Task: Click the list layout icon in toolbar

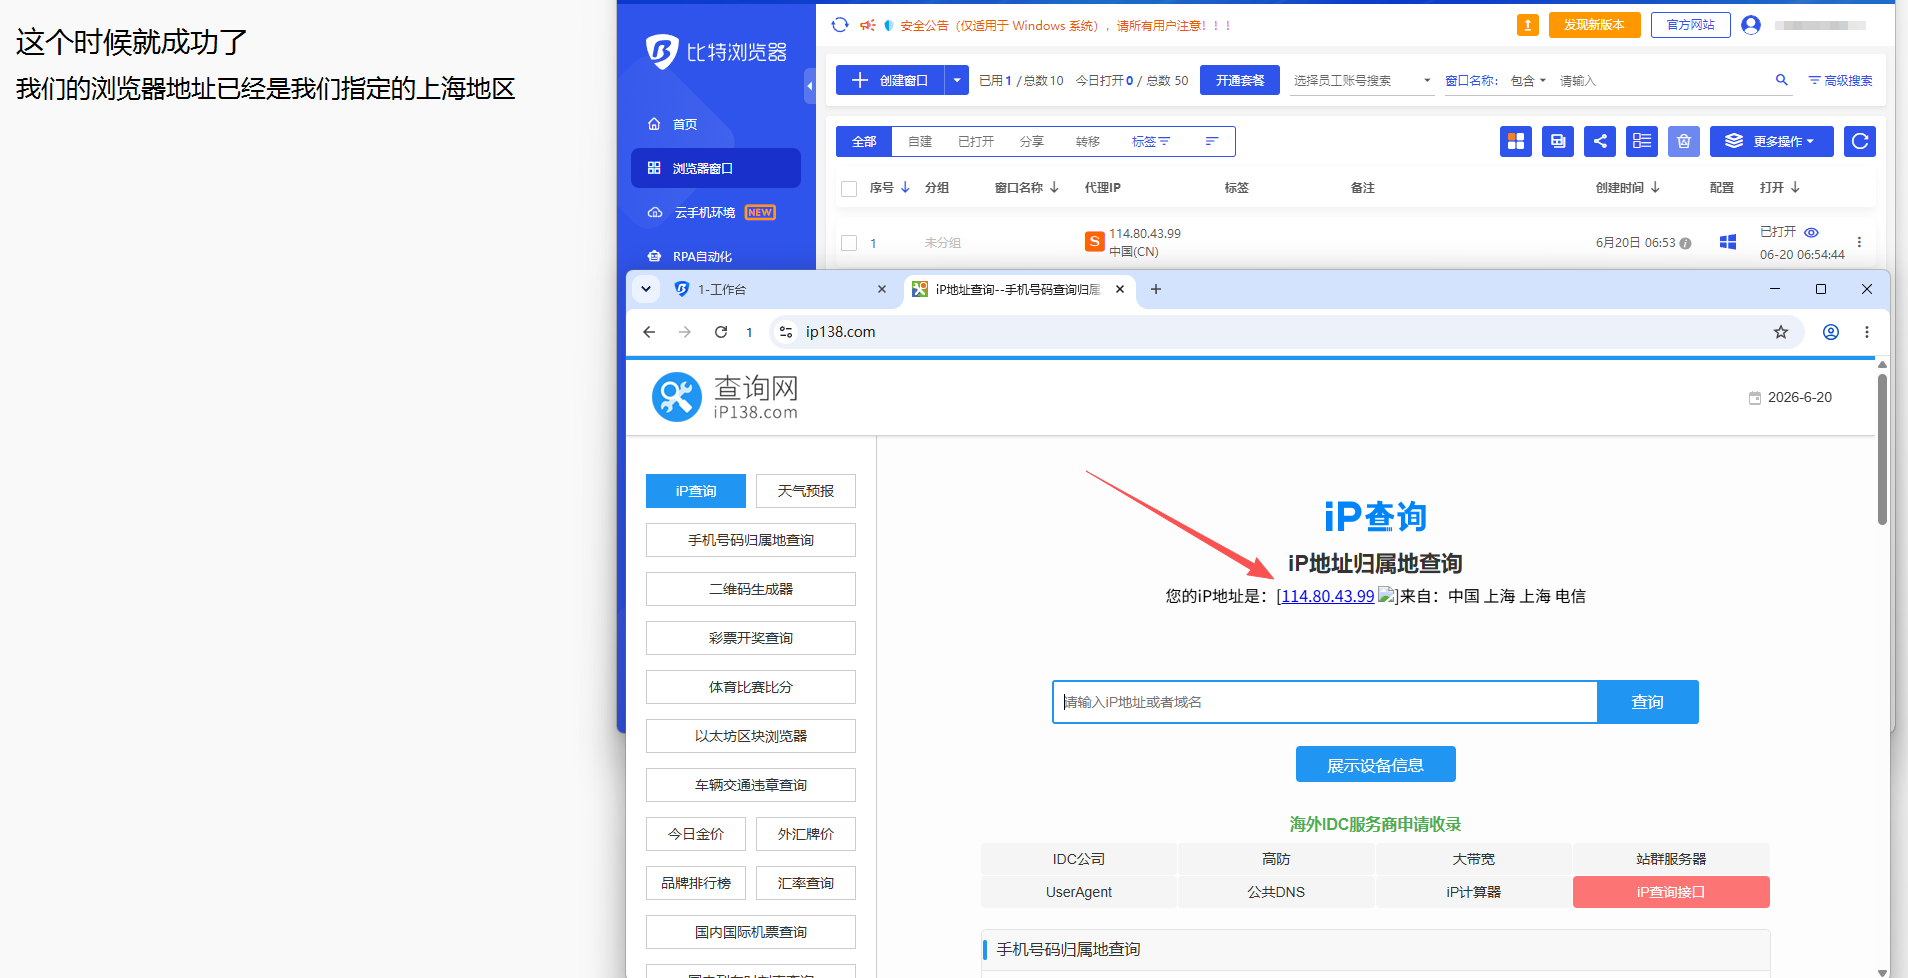Action: click(1642, 141)
